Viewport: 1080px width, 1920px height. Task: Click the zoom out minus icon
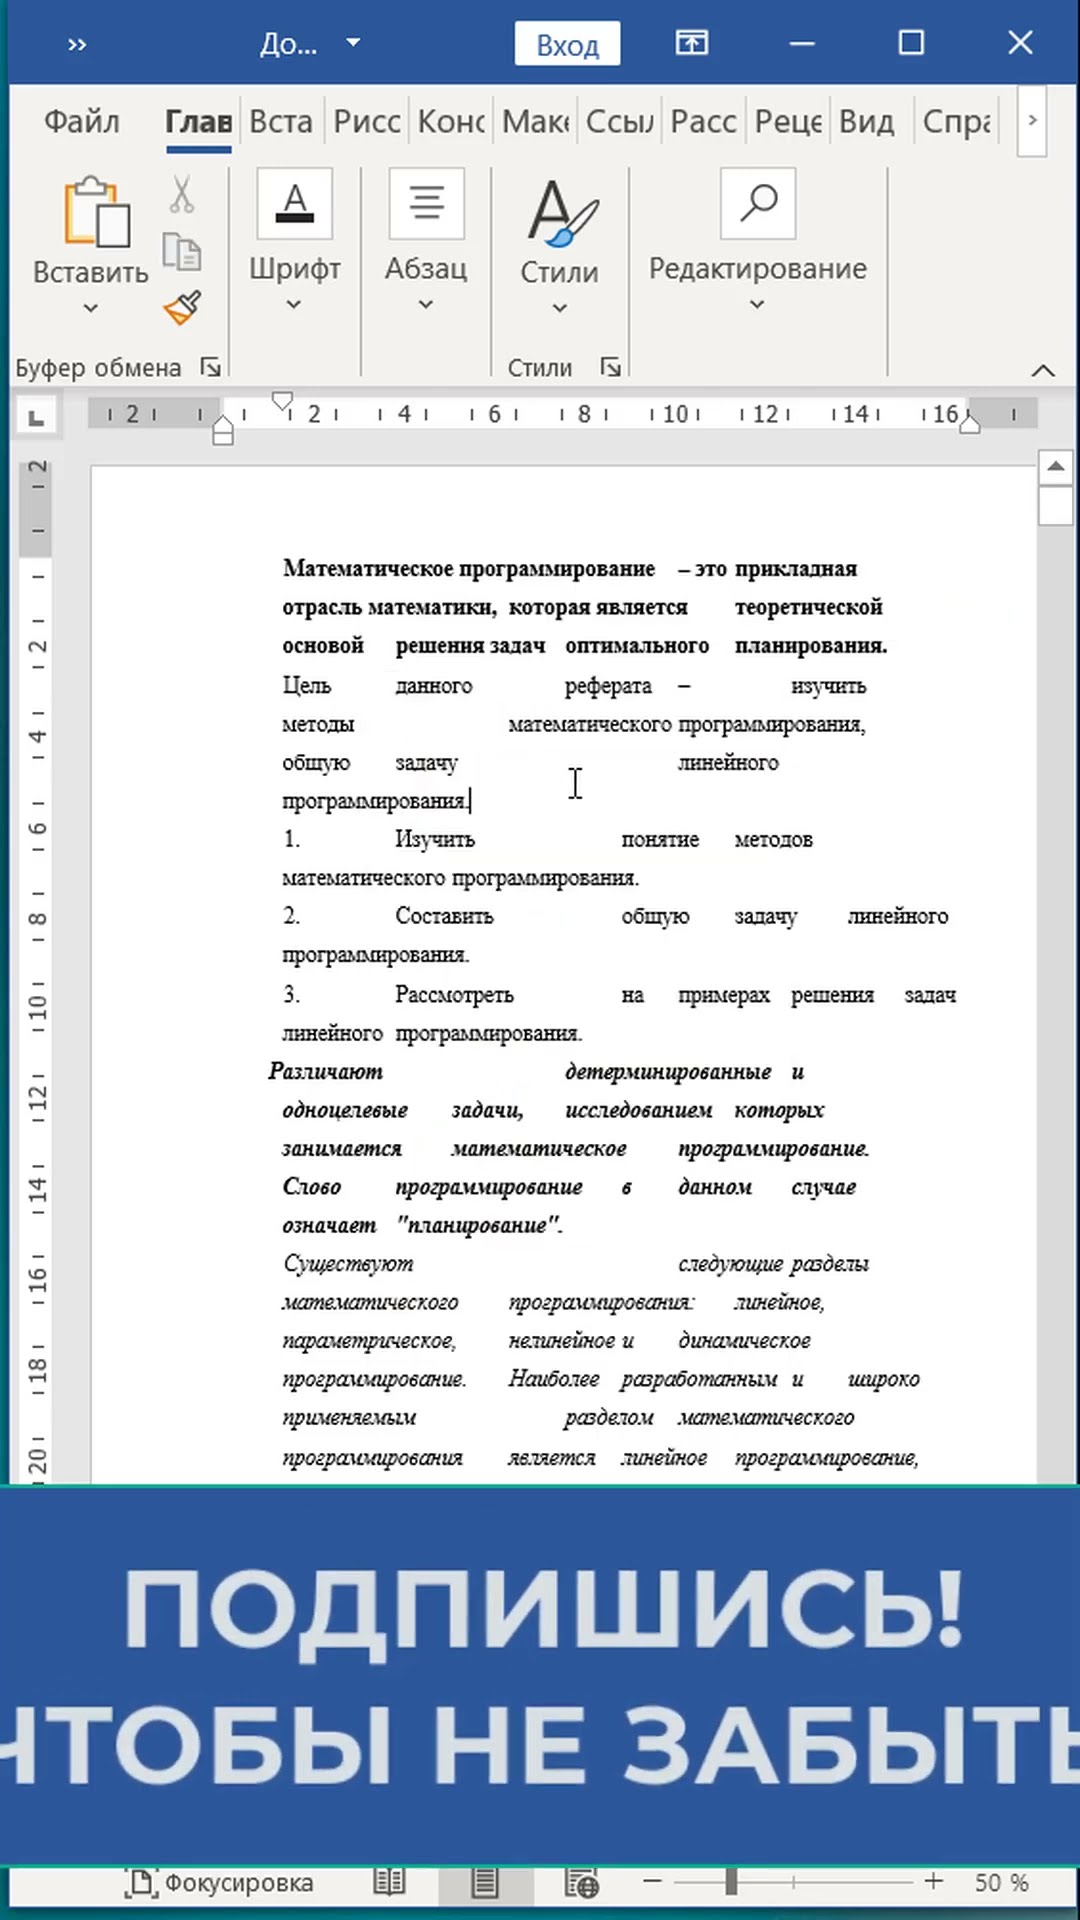[652, 1881]
